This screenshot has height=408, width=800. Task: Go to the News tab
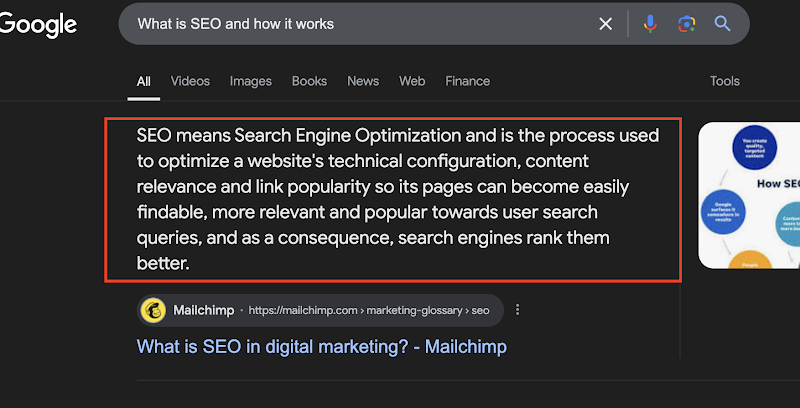[x=363, y=81]
